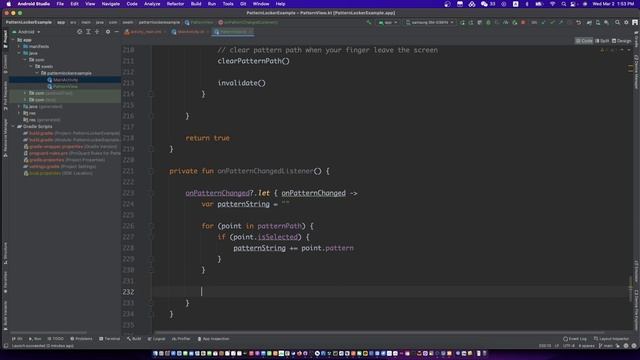Click the Undo arrow in toolbar

pos(578,22)
